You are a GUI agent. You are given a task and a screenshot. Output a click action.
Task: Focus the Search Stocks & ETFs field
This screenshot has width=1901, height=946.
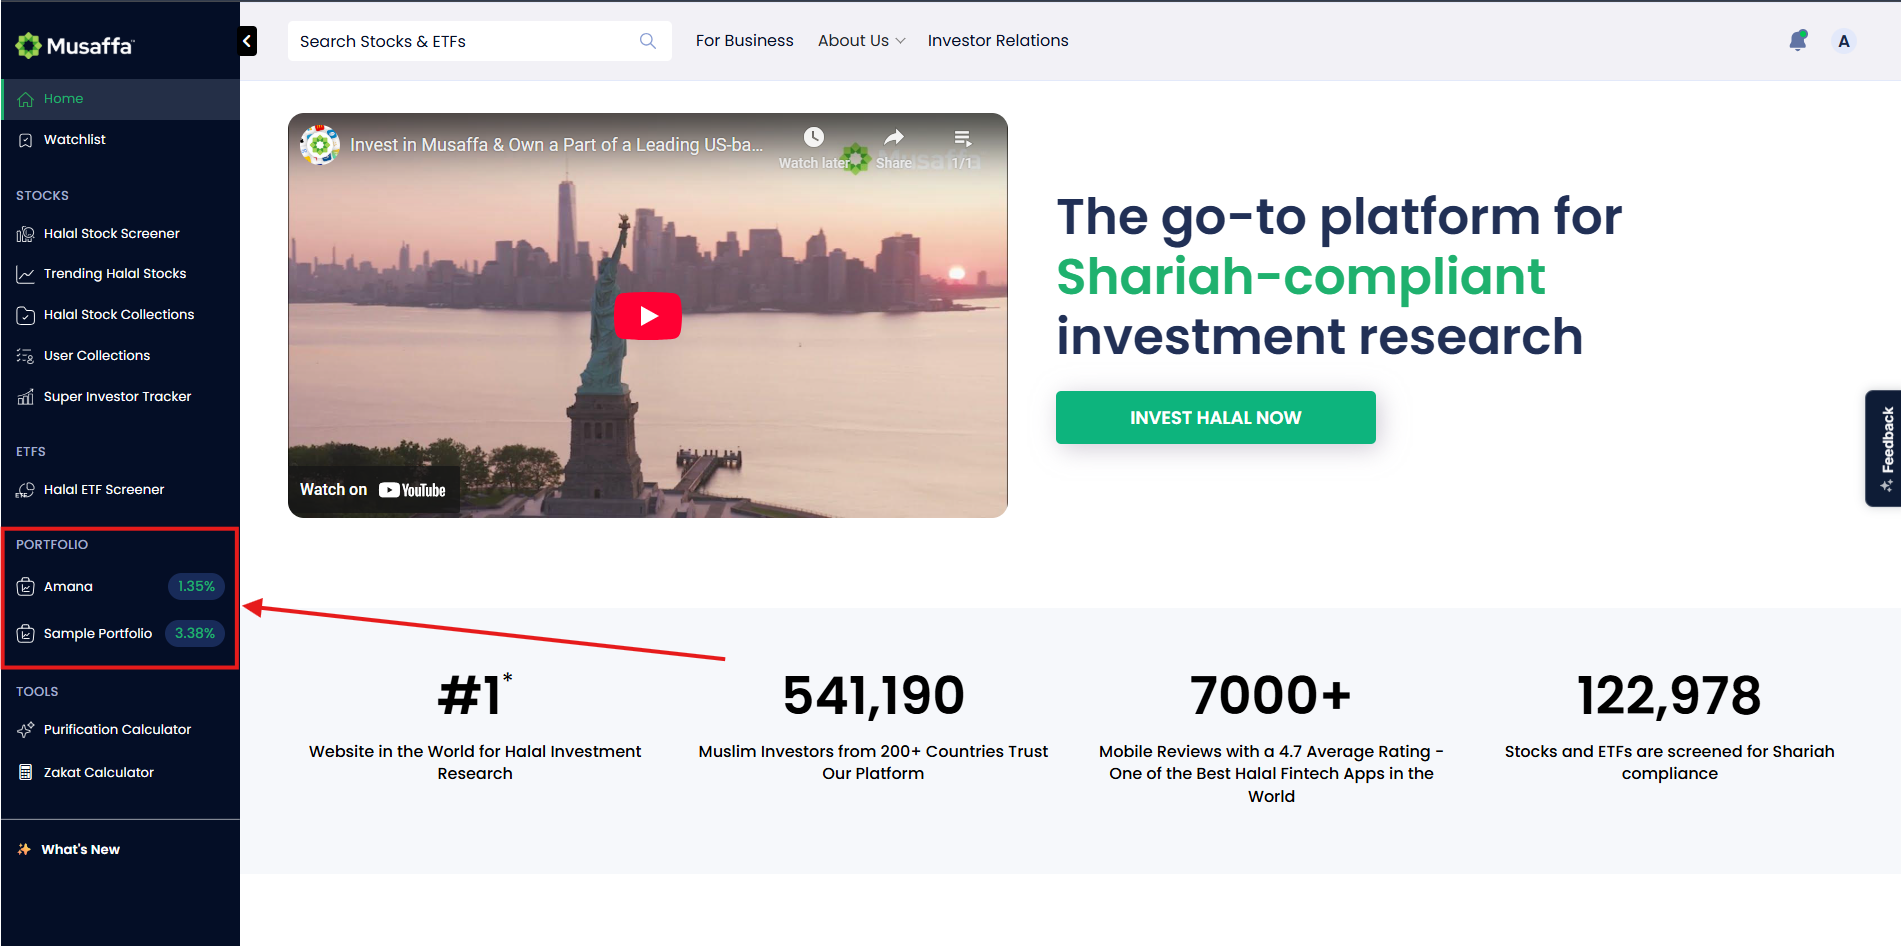tap(480, 41)
